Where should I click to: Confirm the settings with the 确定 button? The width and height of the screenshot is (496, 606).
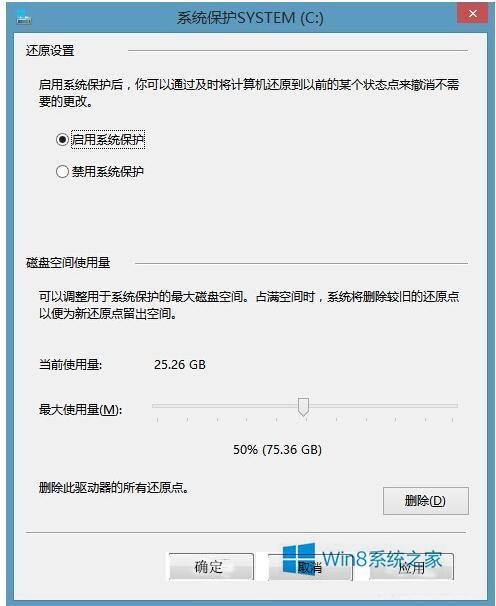211,567
